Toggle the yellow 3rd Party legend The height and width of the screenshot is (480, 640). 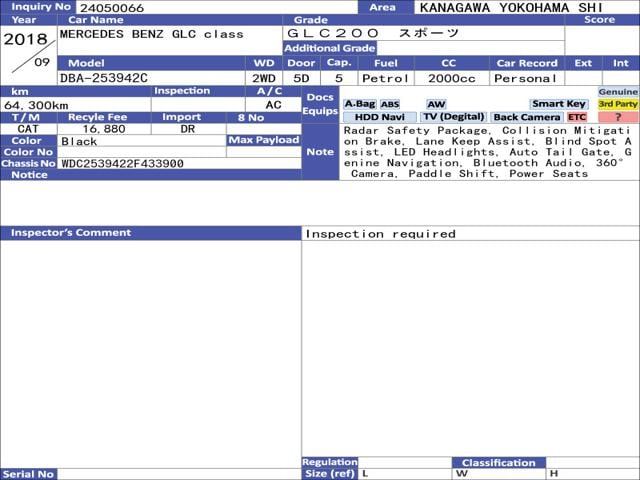[618, 104]
